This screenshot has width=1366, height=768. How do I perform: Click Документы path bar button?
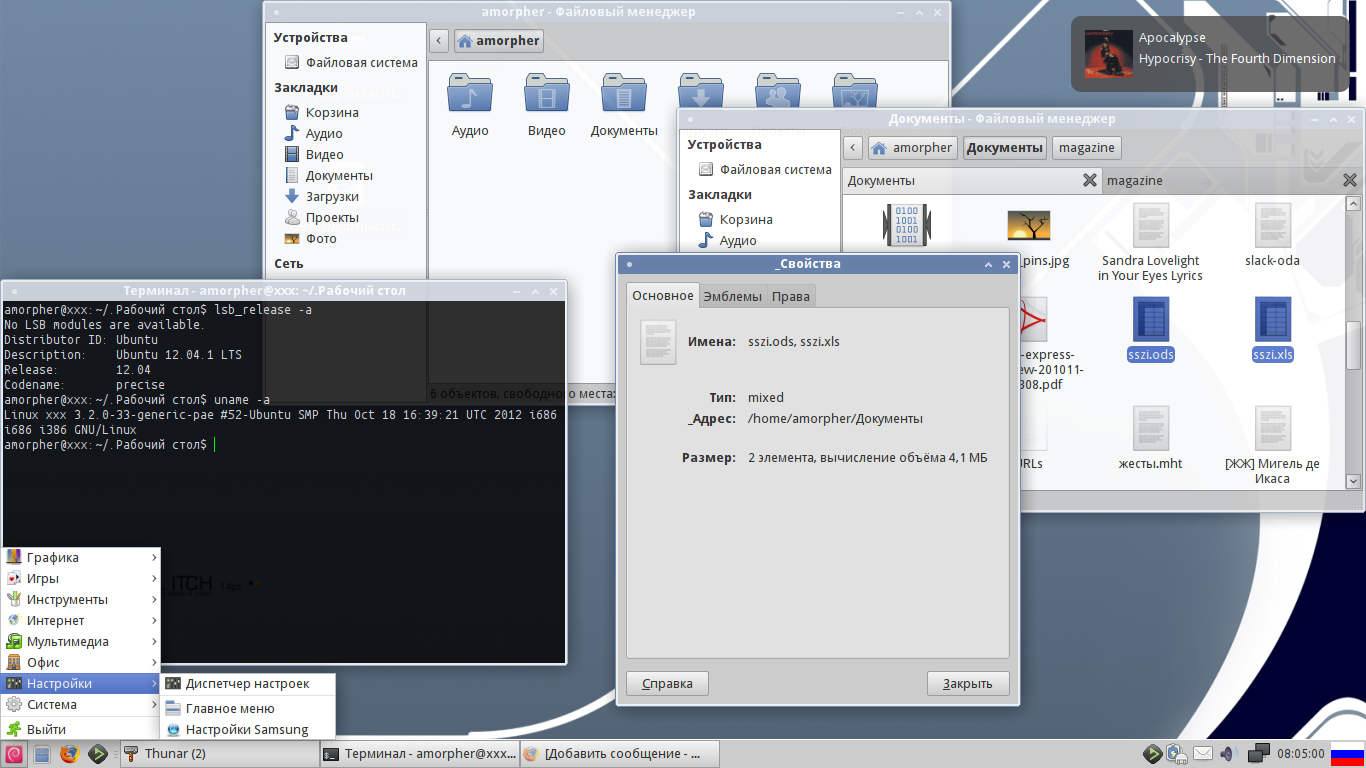tap(1005, 148)
